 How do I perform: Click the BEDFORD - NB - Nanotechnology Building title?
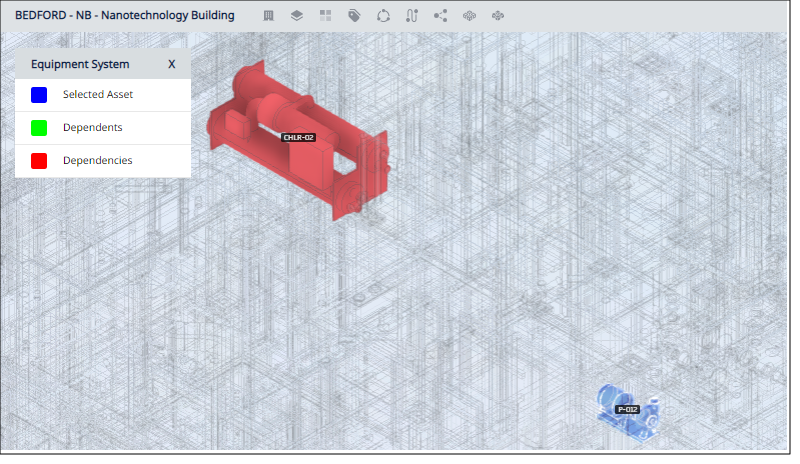coord(125,15)
